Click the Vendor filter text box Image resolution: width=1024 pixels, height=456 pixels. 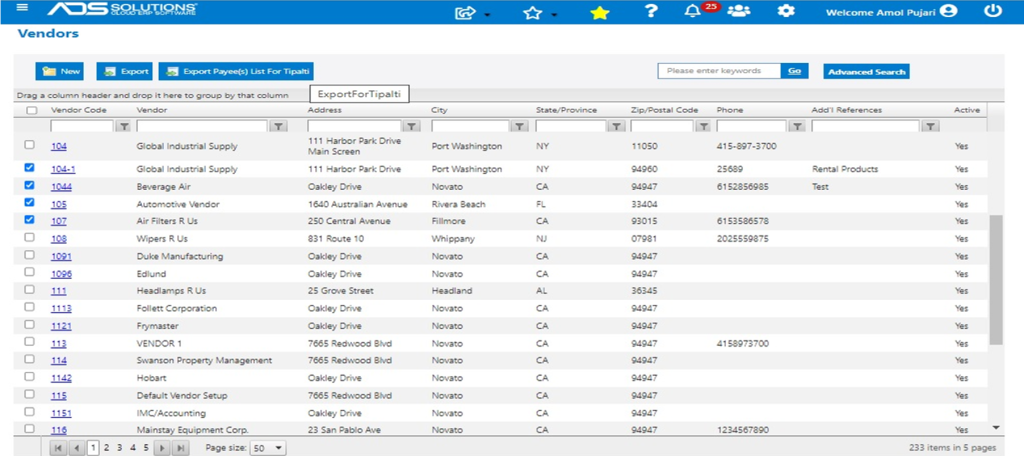[x=202, y=126]
